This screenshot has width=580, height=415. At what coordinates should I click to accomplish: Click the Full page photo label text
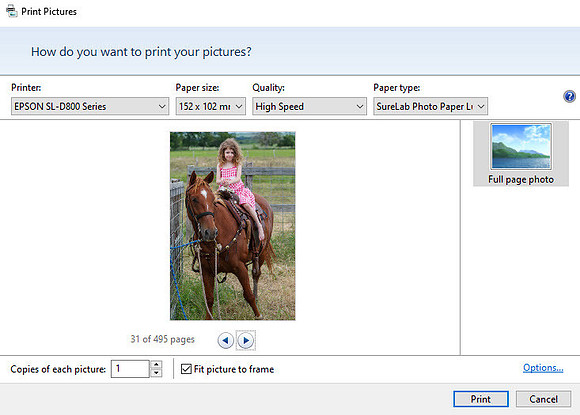coord(521,179)
